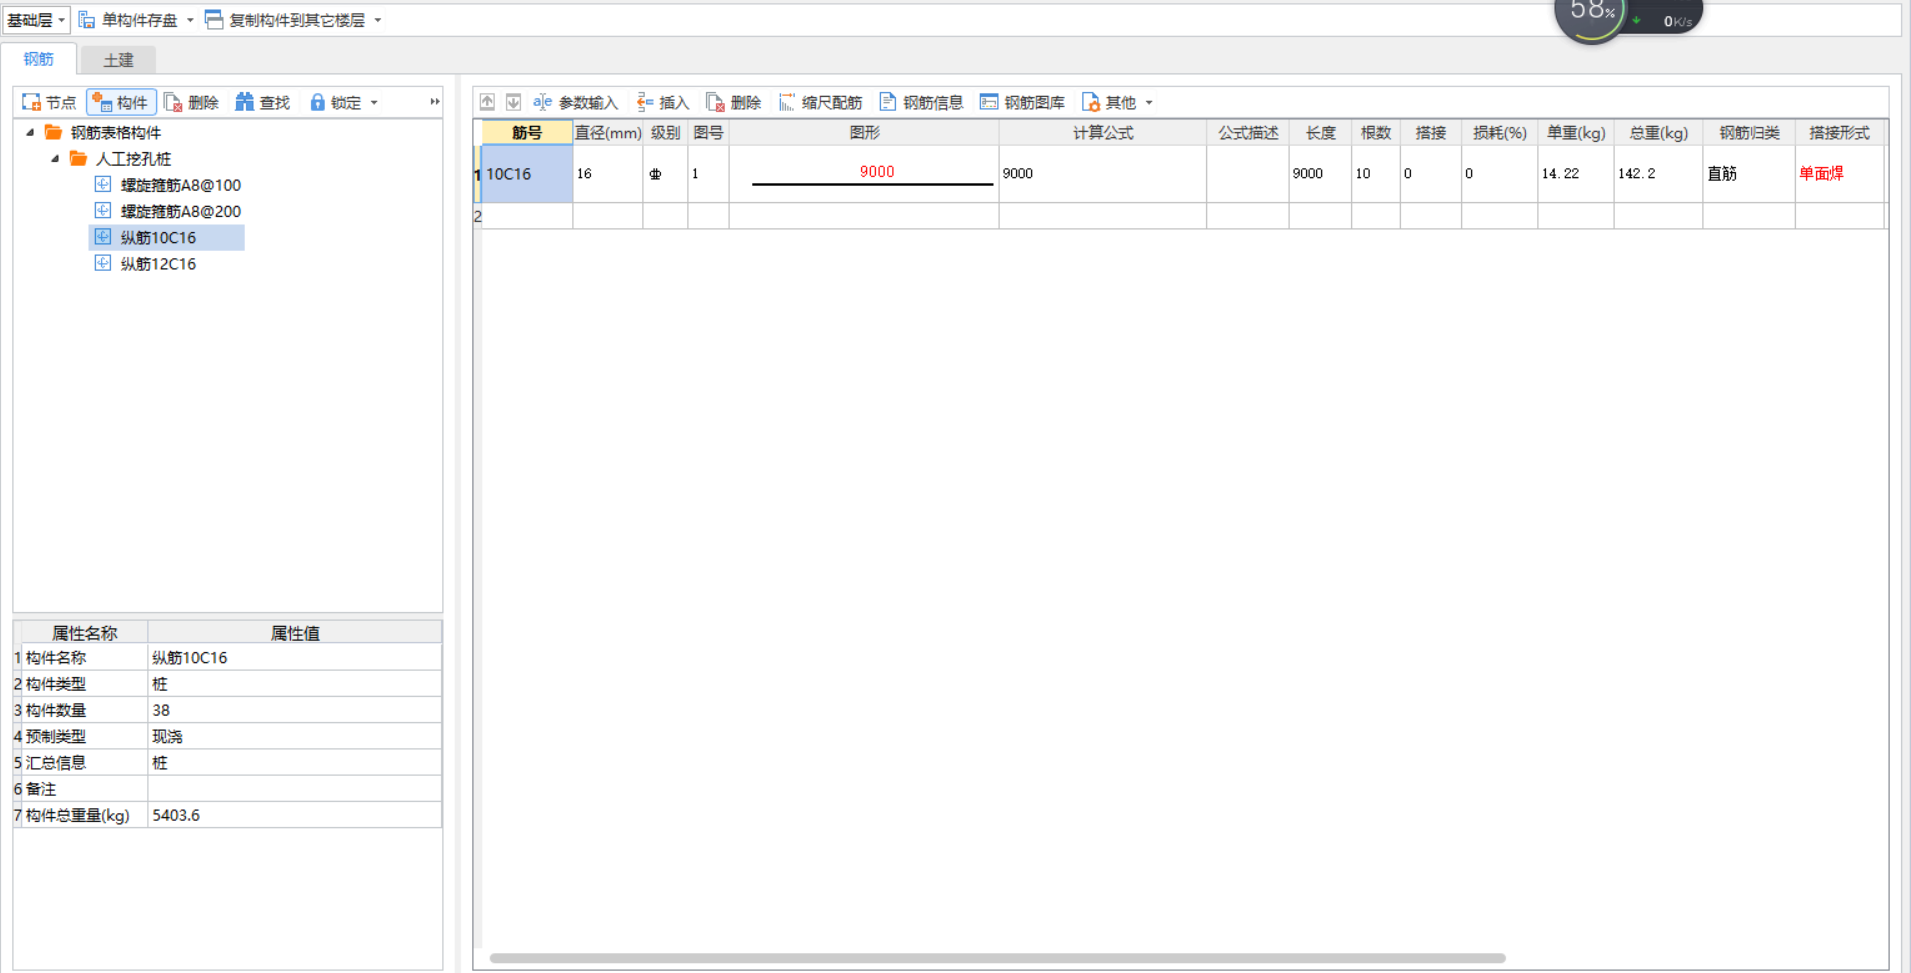The height and width of the screenshot is (973, 1911).
Task: Switch to the 土建 tab
Action: [118, 60]
